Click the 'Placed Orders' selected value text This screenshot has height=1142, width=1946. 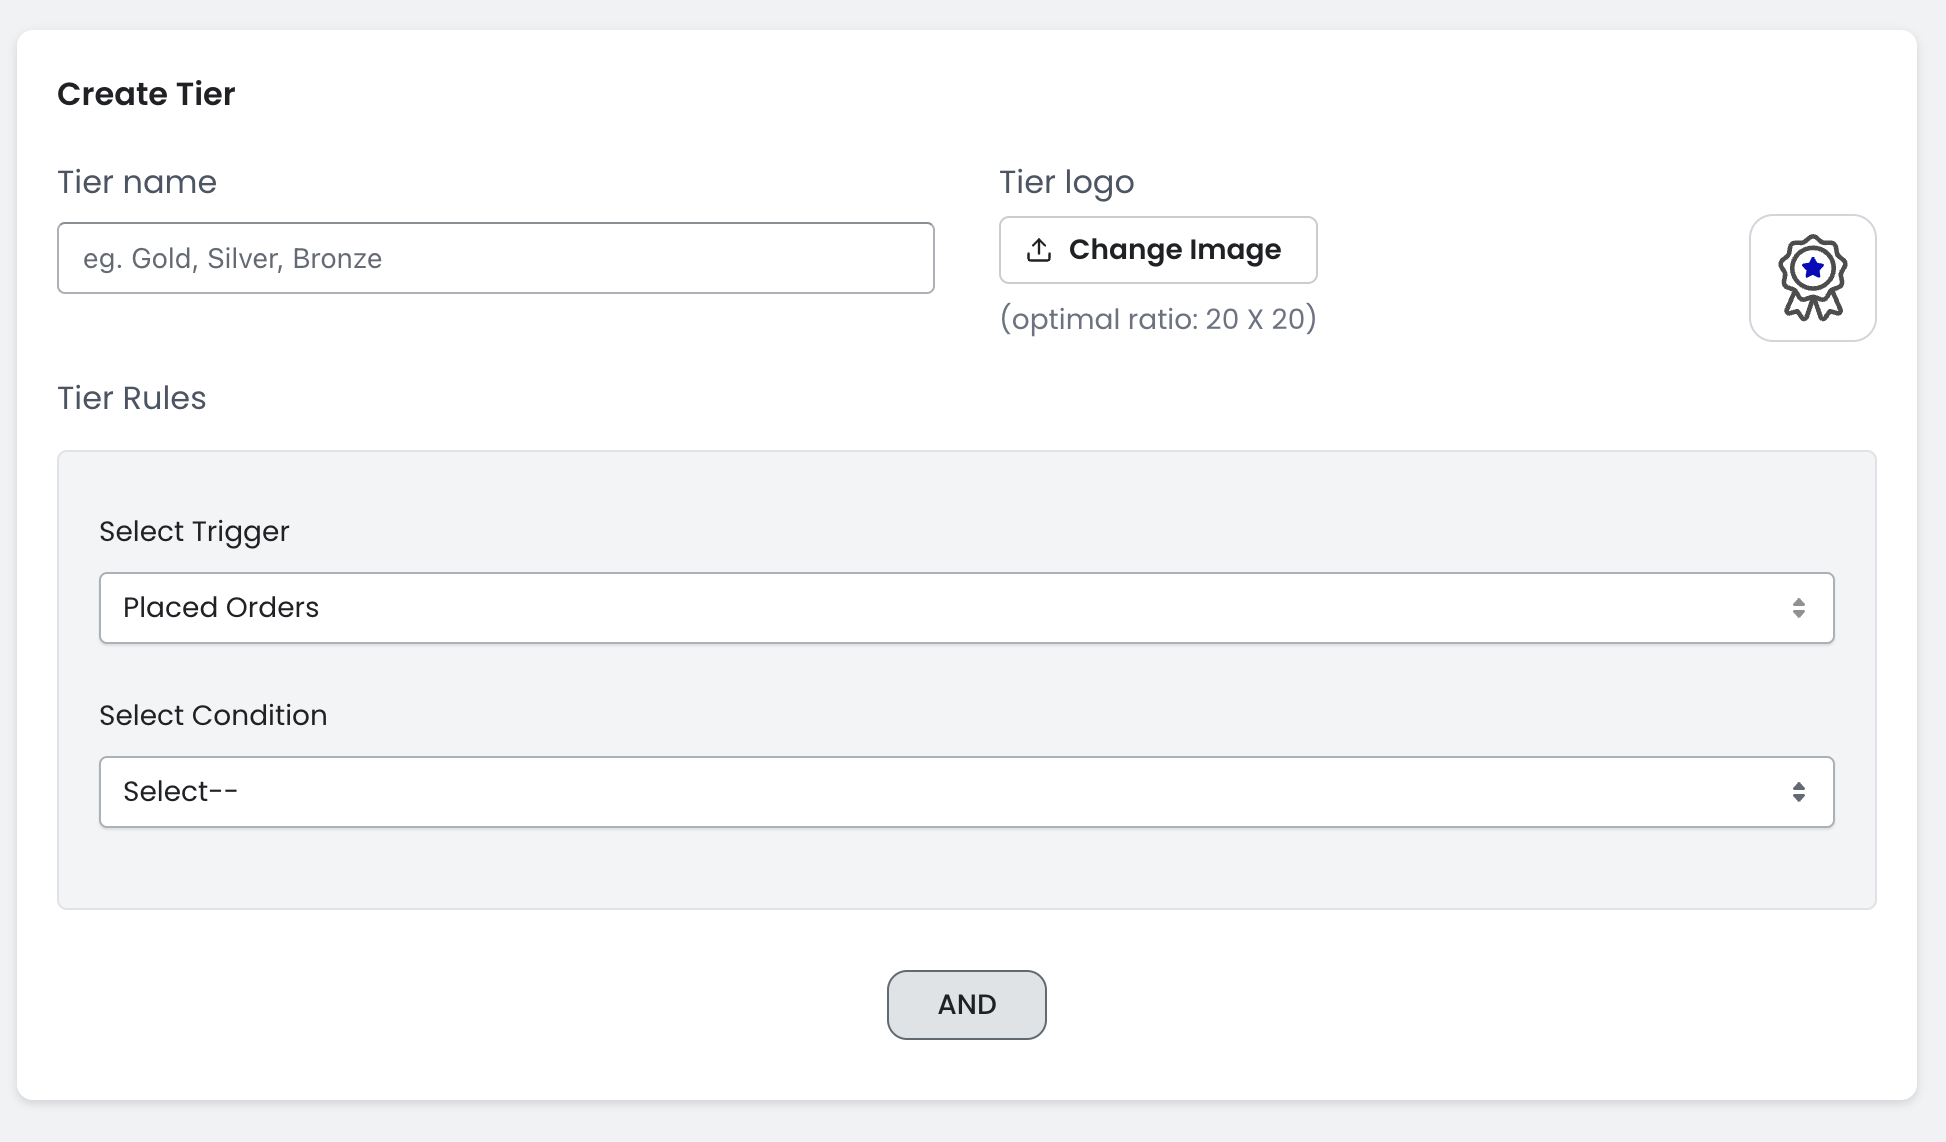[x=221, y=608]
